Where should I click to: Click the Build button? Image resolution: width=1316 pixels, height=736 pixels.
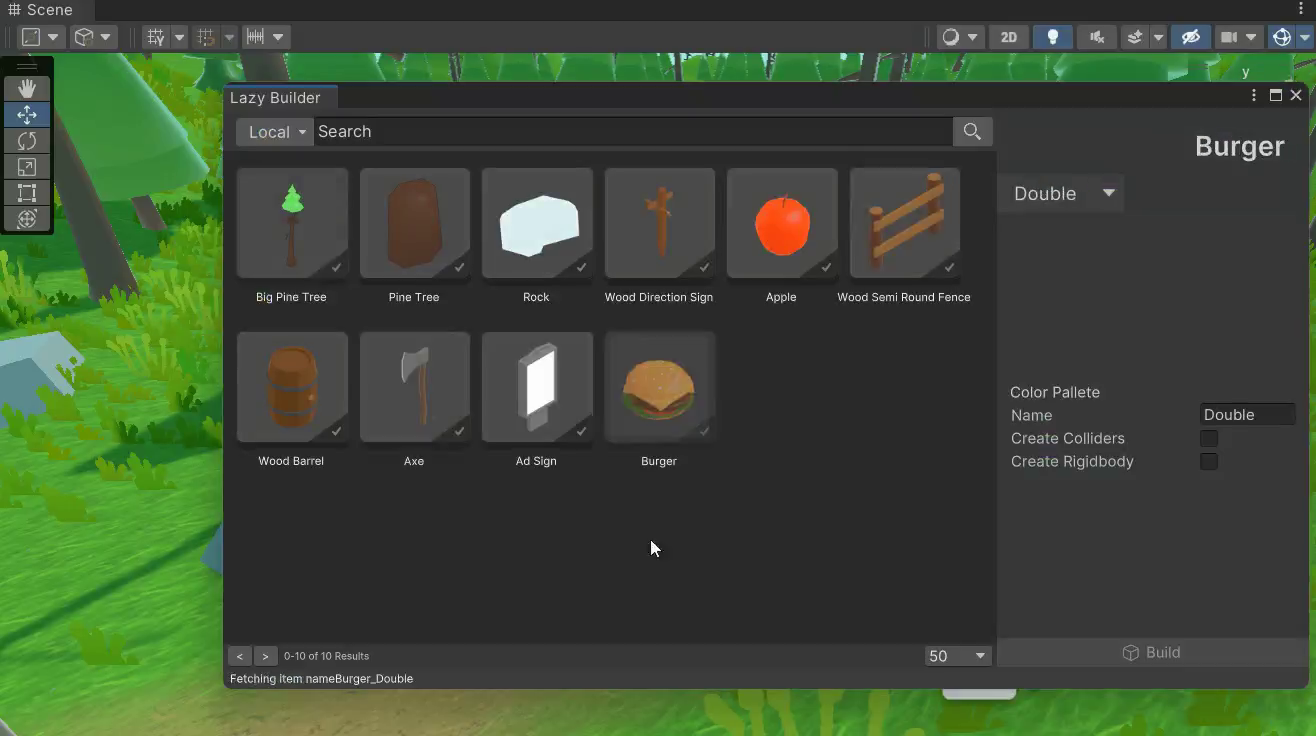click(x=1151, y=652)
